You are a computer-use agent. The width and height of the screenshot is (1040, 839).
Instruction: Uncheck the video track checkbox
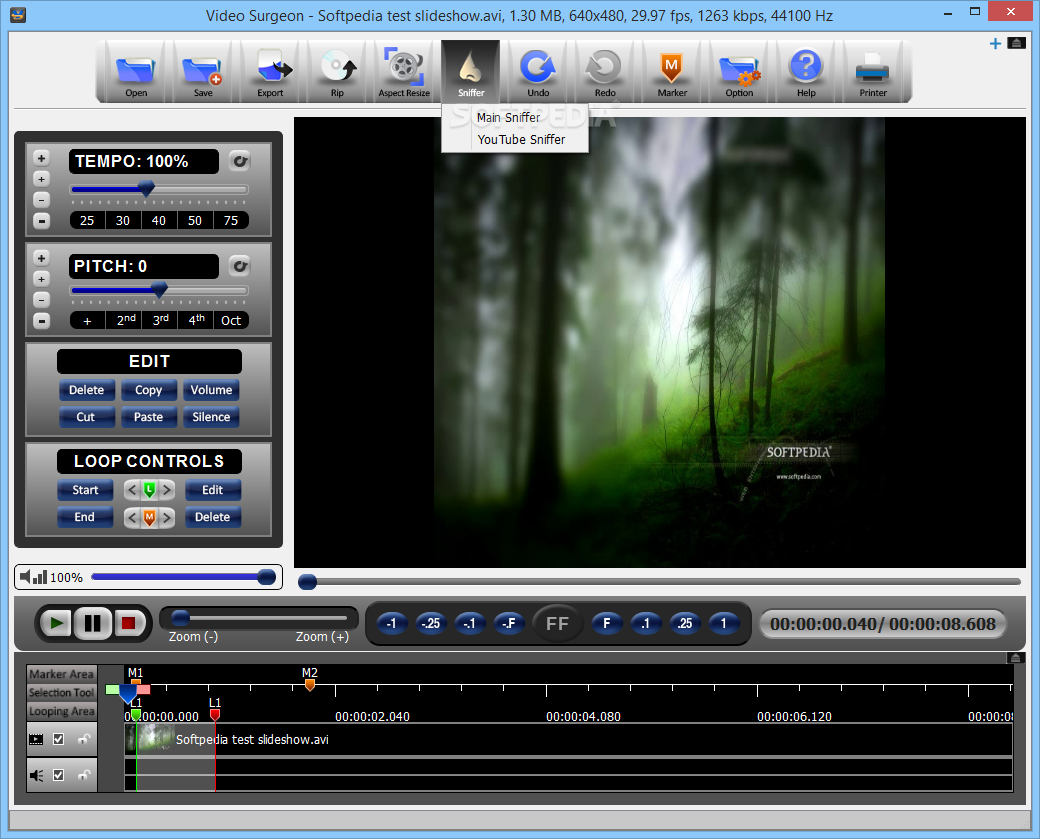coord(58,739)
